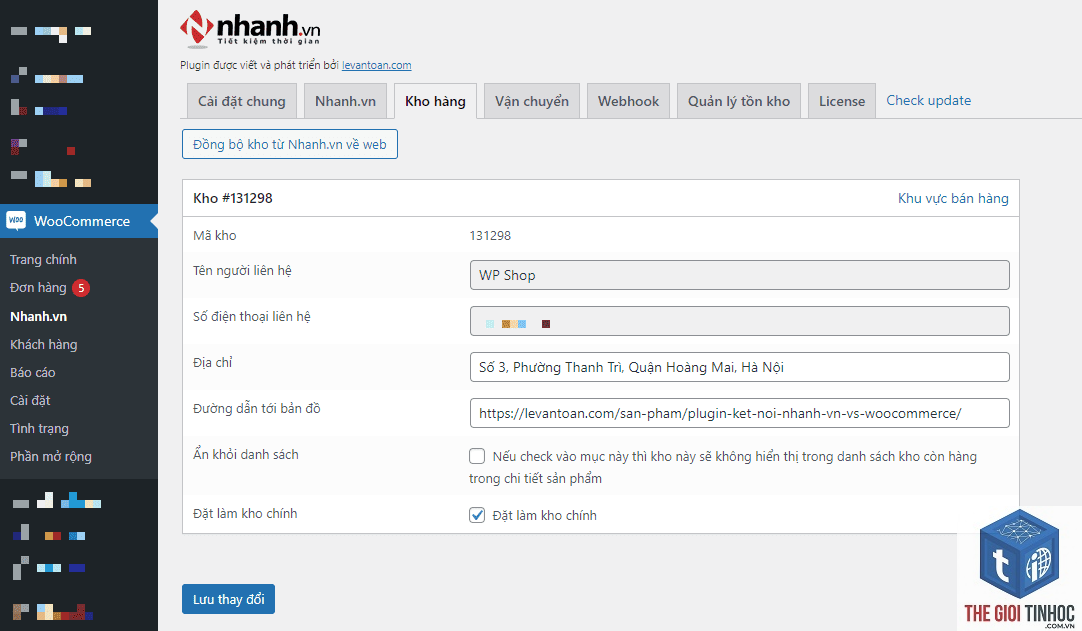Image resolution: width=1082 pixels, height=631 pixels.
Task: Click the Check update link
Action: click(928, 100)
